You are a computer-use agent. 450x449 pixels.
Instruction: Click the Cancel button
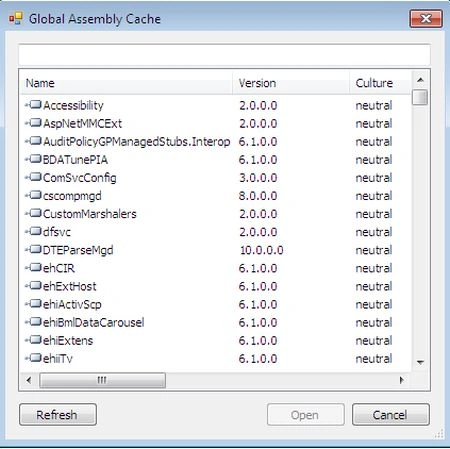pos(391,415)
